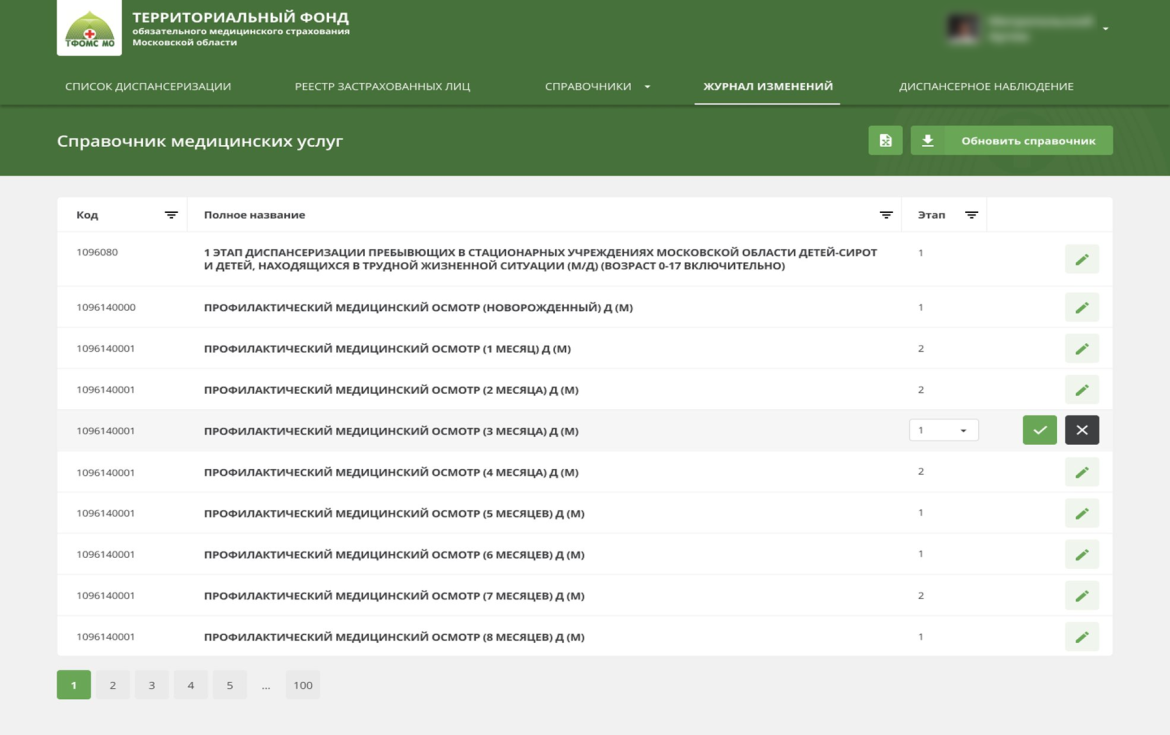
Task: Expand the Справочники menu arrow
Action: tap(647, 87)
